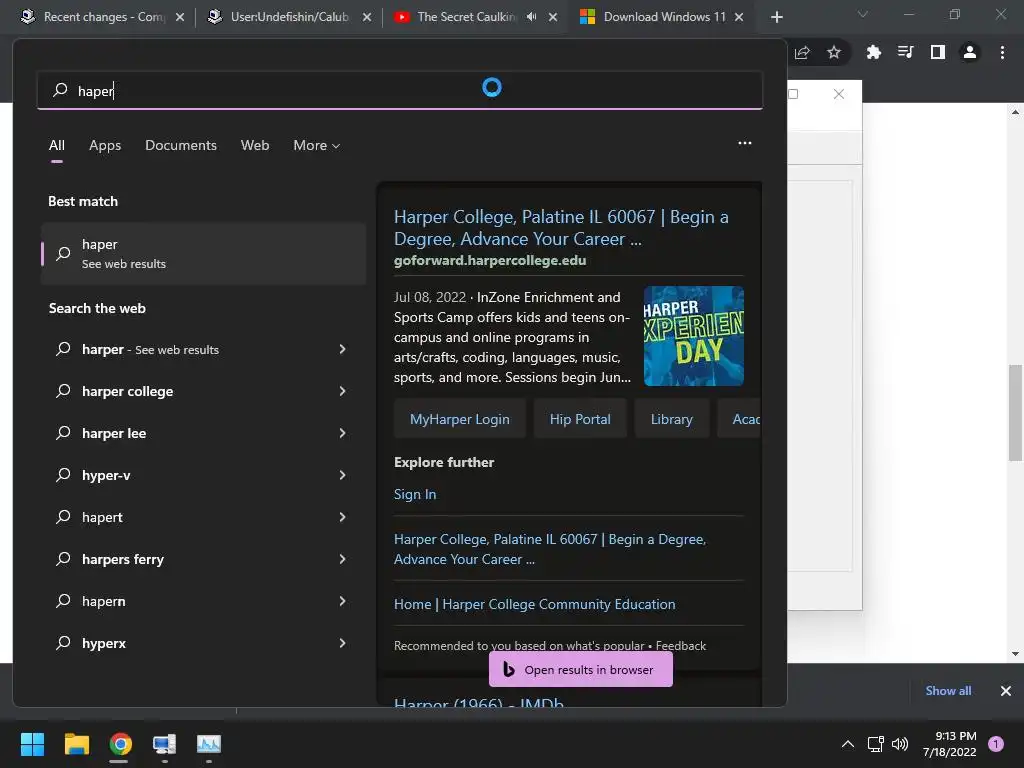1024x768 pixels.
Task: Expand the 'harper lee' suggestion arrow
Action: (342, 433)
